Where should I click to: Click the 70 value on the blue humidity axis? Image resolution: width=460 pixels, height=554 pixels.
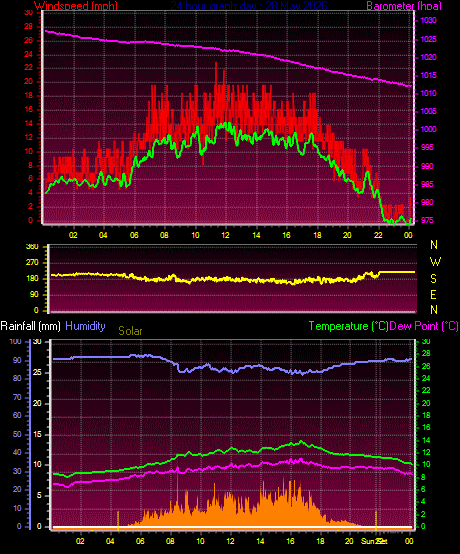[17, 397]
